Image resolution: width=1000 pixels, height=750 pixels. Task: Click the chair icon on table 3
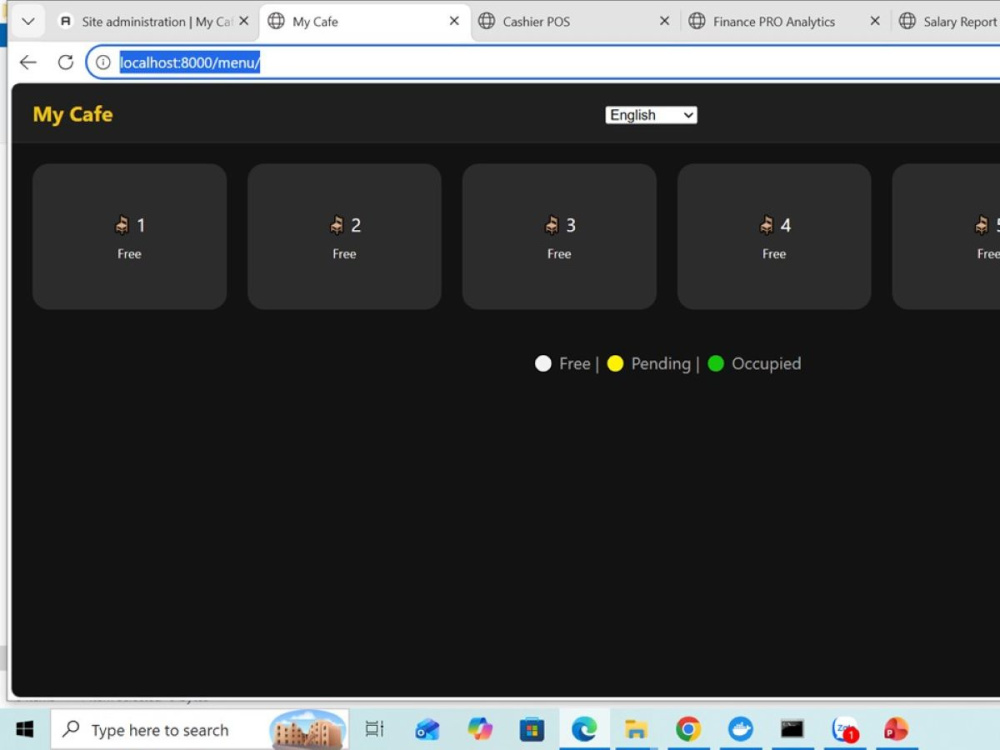(552, 225)
